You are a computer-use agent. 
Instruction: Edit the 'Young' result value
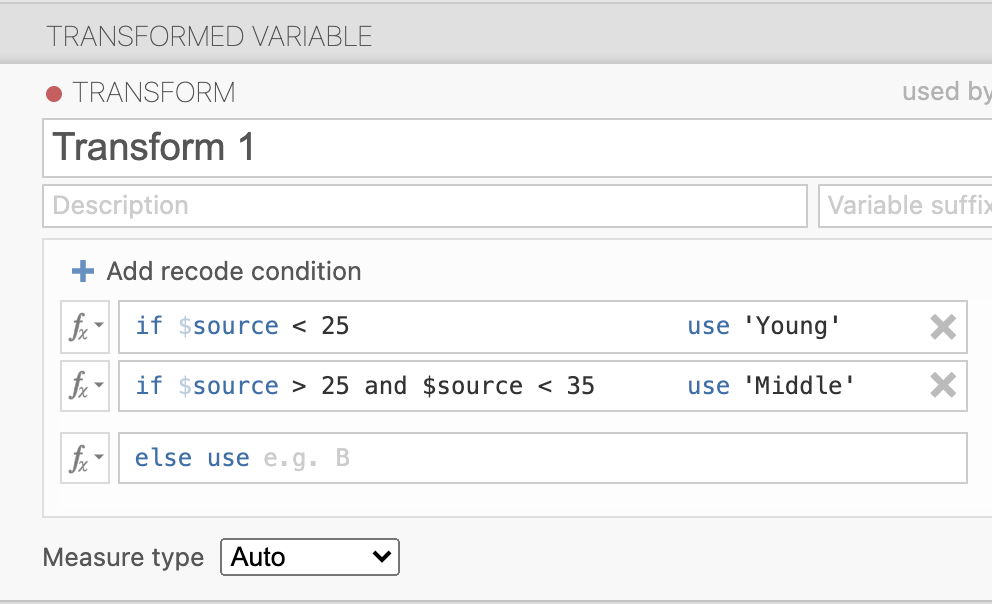pyautogui.click(x=792, y=327)
